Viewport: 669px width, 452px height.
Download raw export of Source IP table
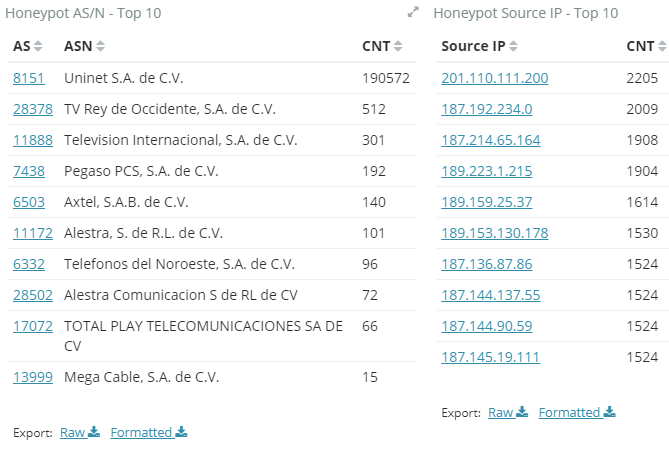pos(508,412)
